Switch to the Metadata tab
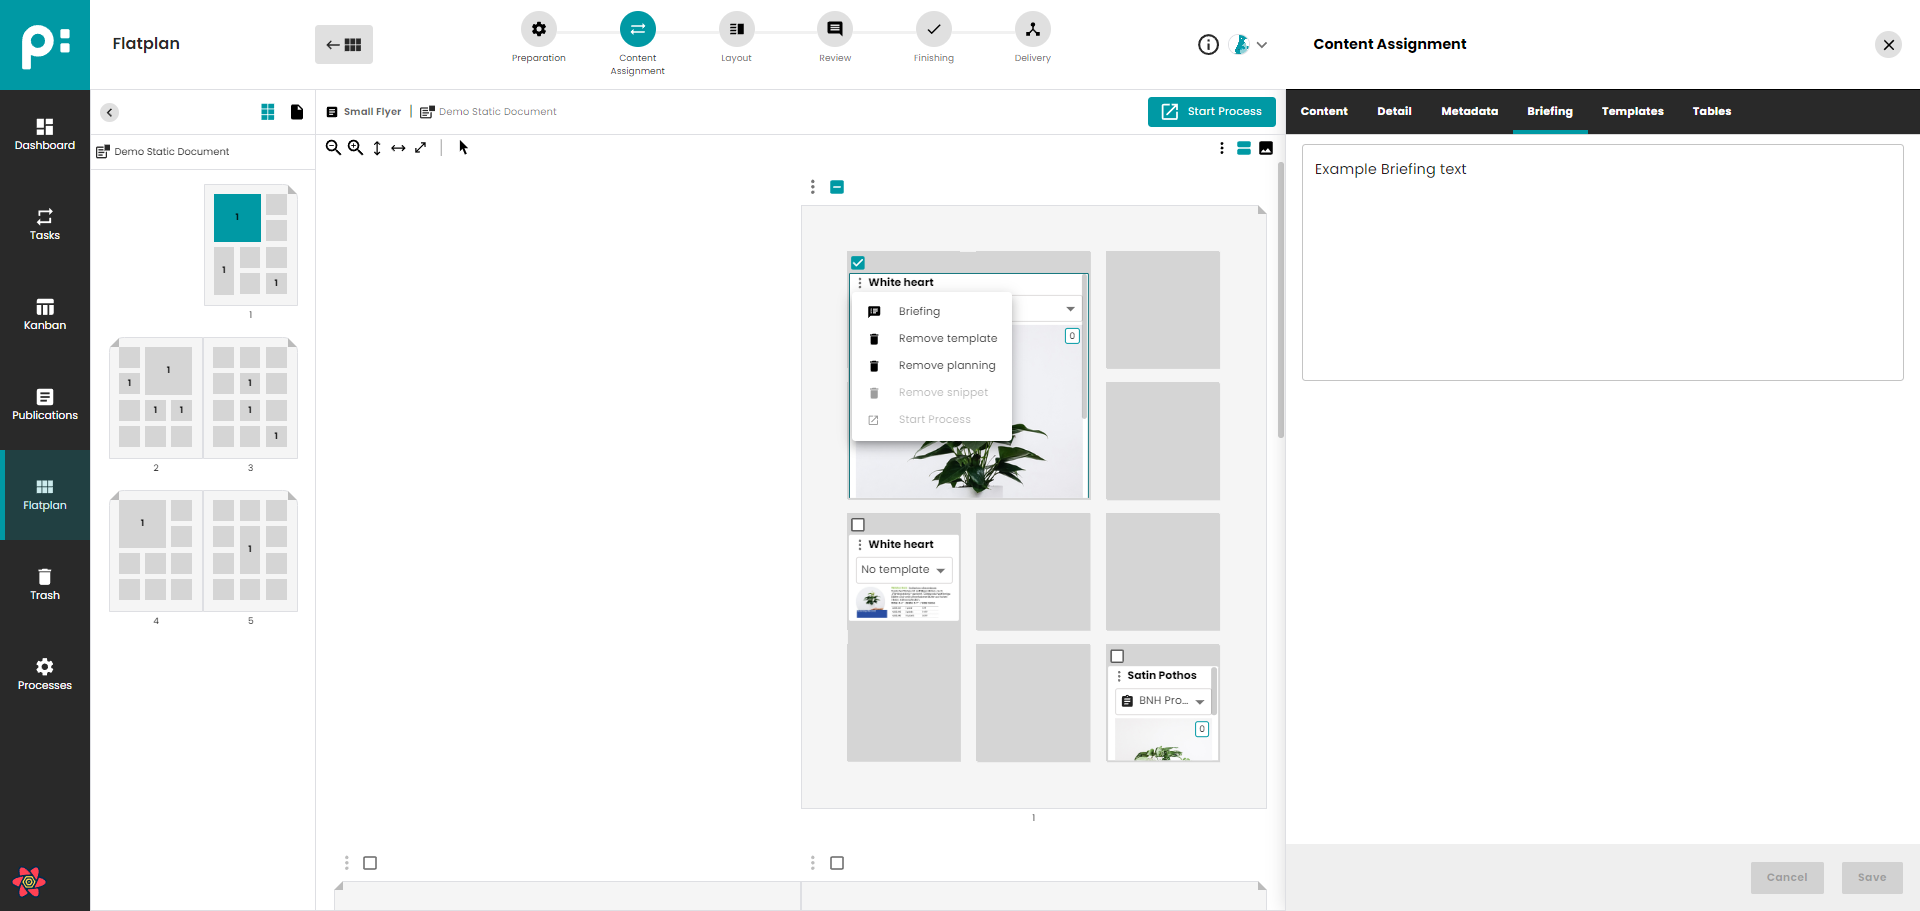The height and width of the screenshot is (911, 1920). 1469,112
